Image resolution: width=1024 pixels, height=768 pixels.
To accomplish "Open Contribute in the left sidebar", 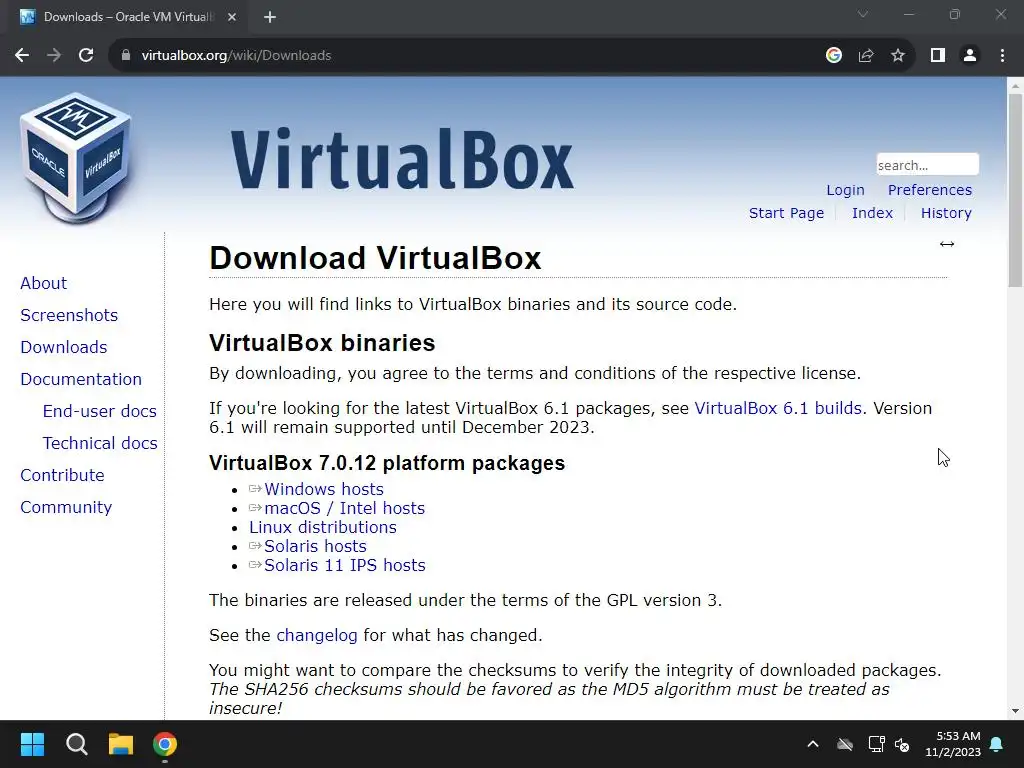I will pos(62,475).
